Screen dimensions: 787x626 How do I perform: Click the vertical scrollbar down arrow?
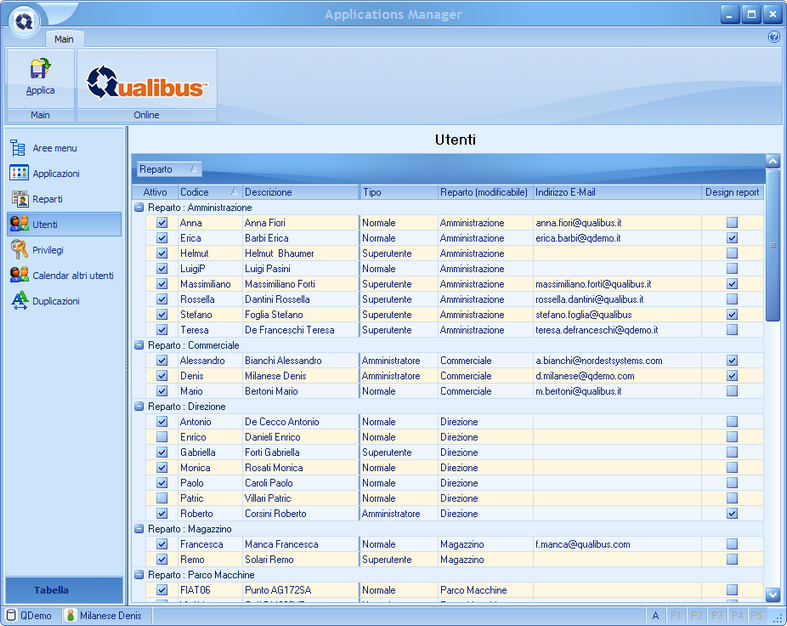(x=772, y=594)
